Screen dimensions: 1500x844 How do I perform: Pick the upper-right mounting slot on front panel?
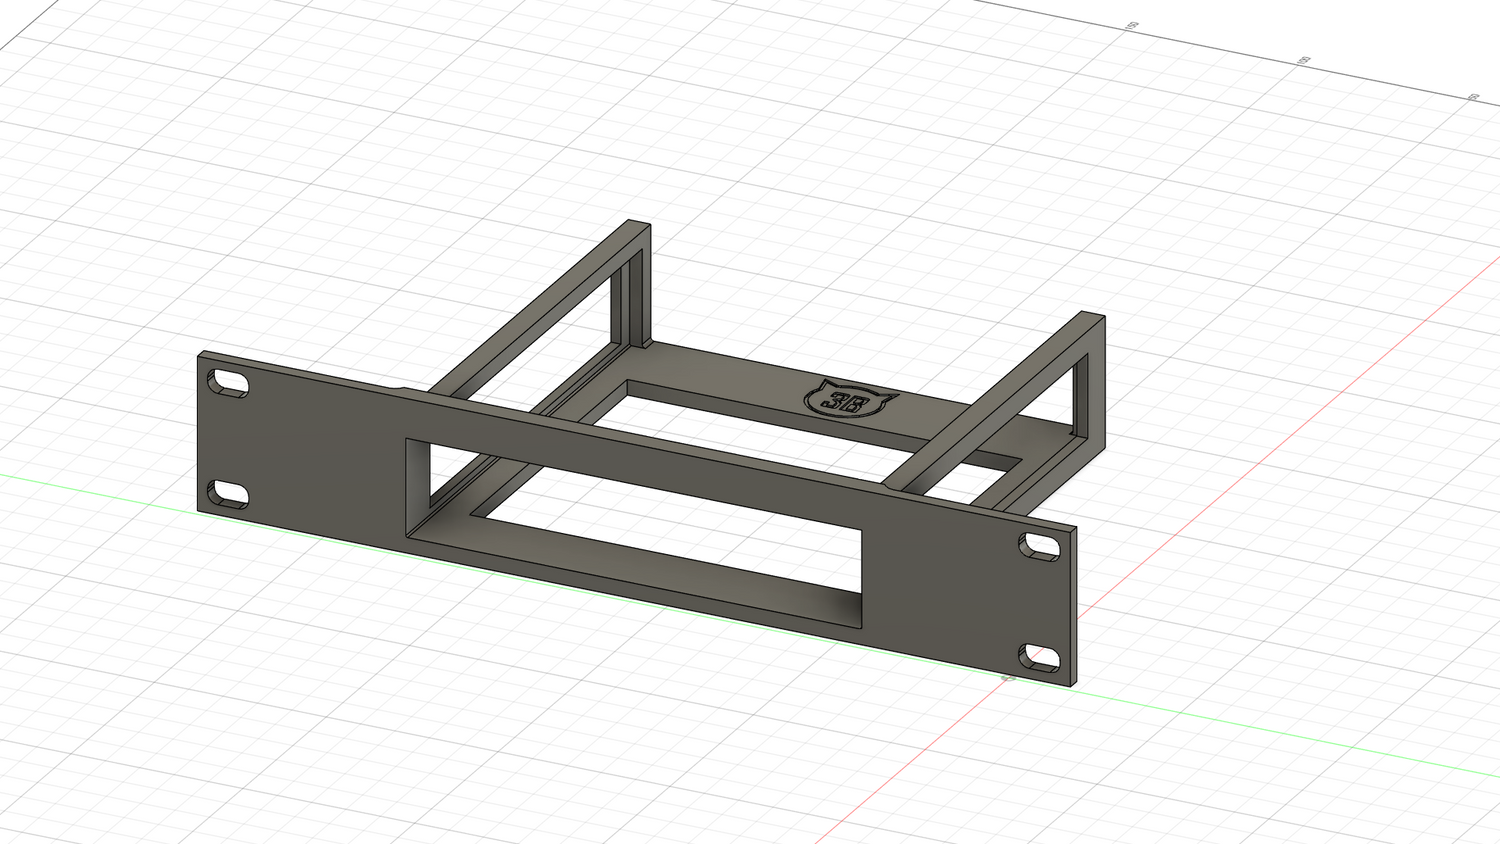tap(1039, 545)
